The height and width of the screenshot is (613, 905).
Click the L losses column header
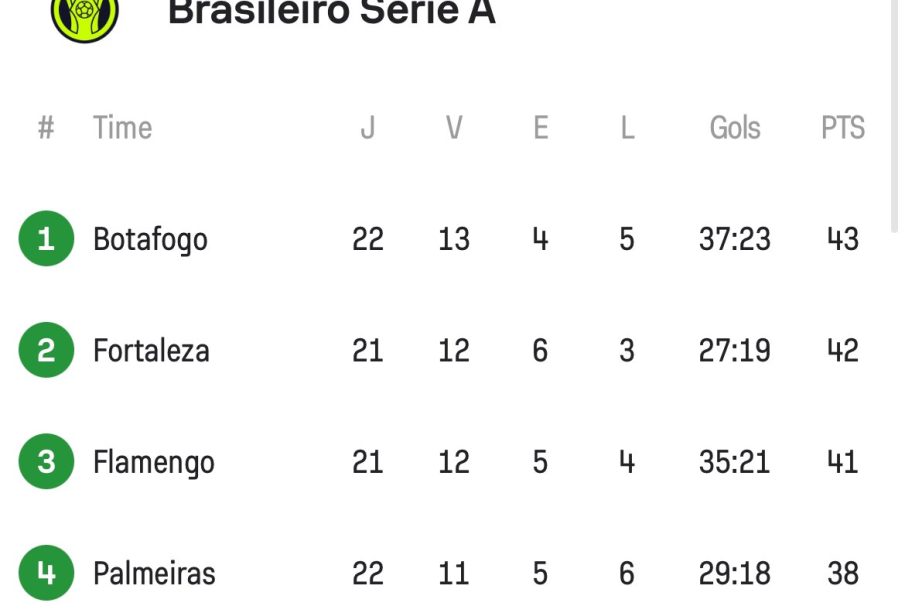(x=627, y=128)
